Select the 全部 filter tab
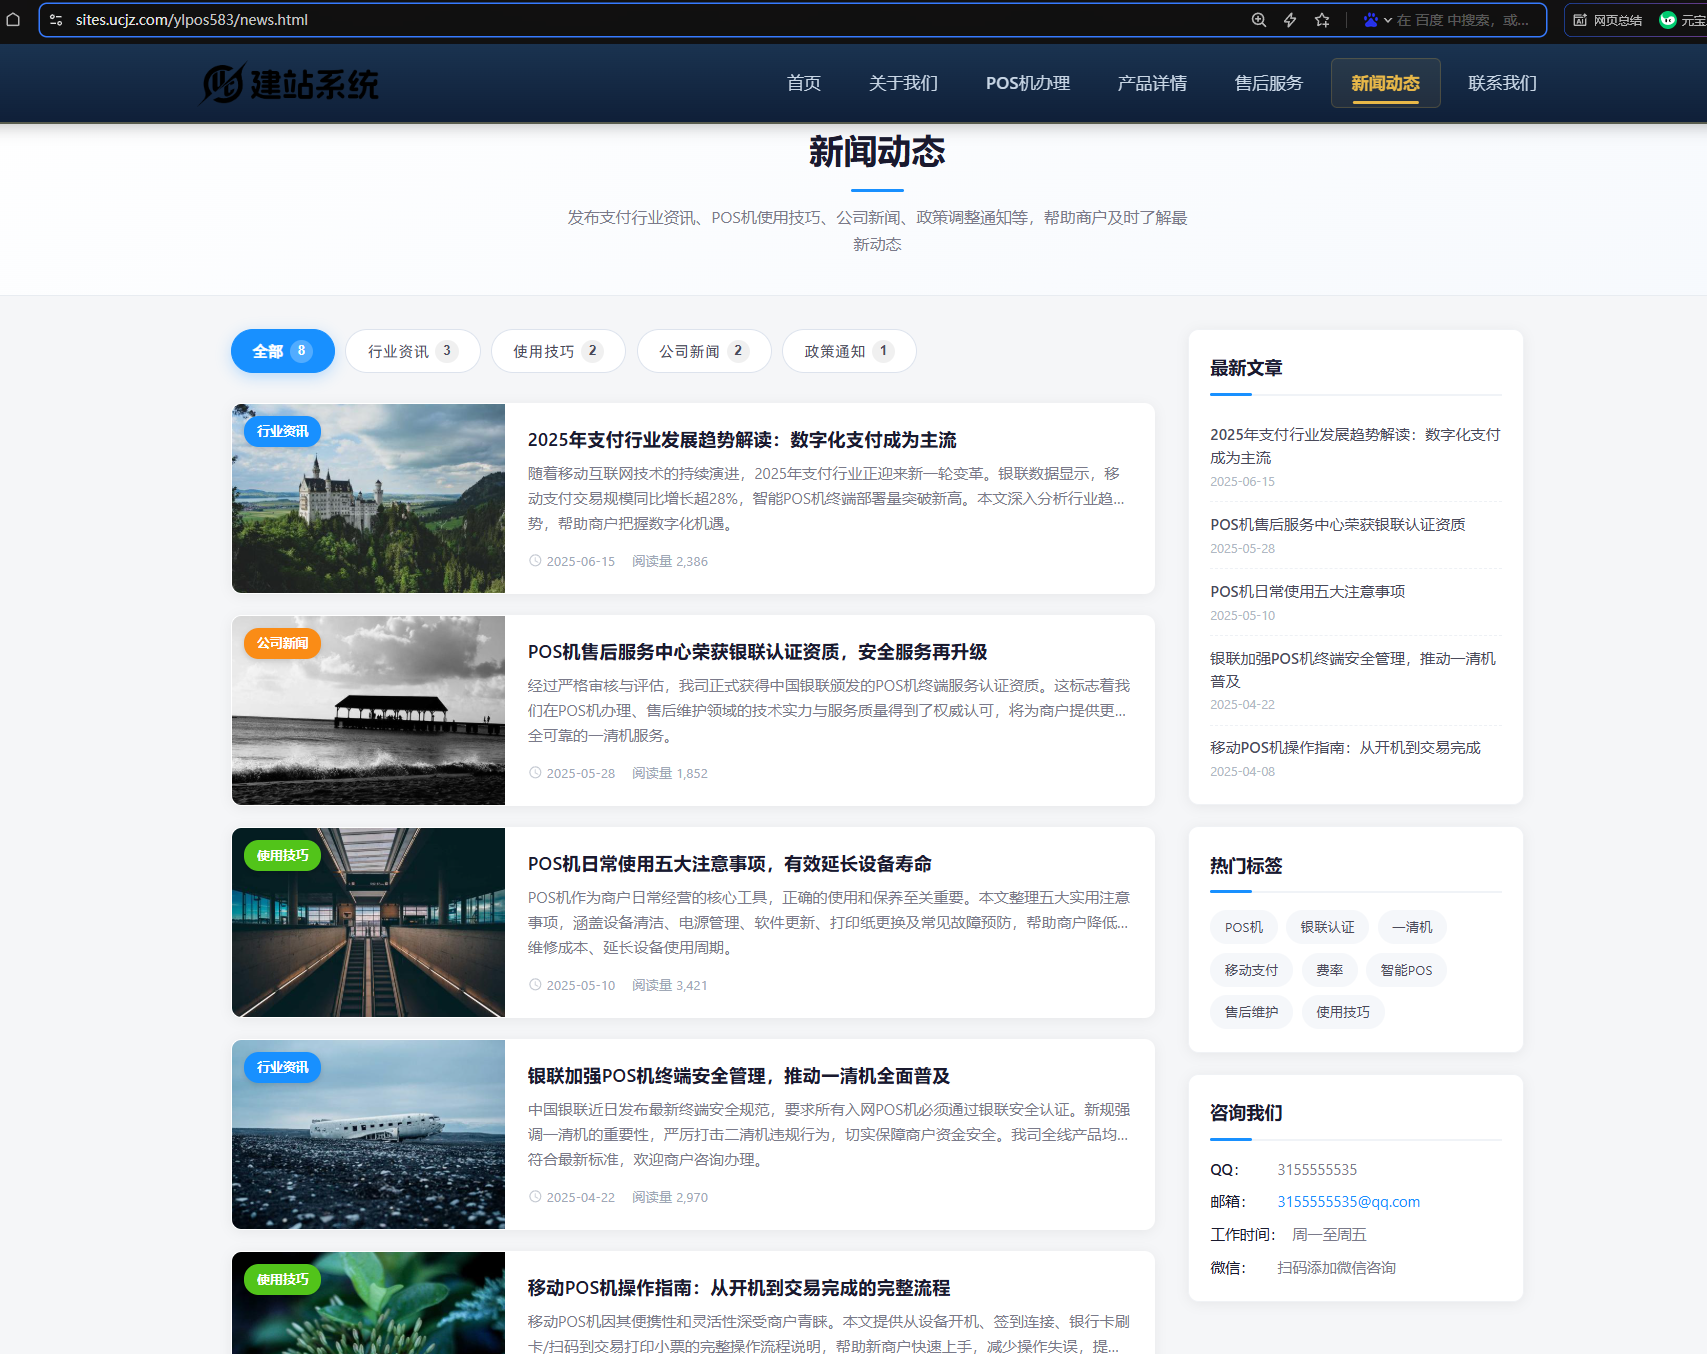Screen dimensions: 1707x1354 [x=283, y=351]
